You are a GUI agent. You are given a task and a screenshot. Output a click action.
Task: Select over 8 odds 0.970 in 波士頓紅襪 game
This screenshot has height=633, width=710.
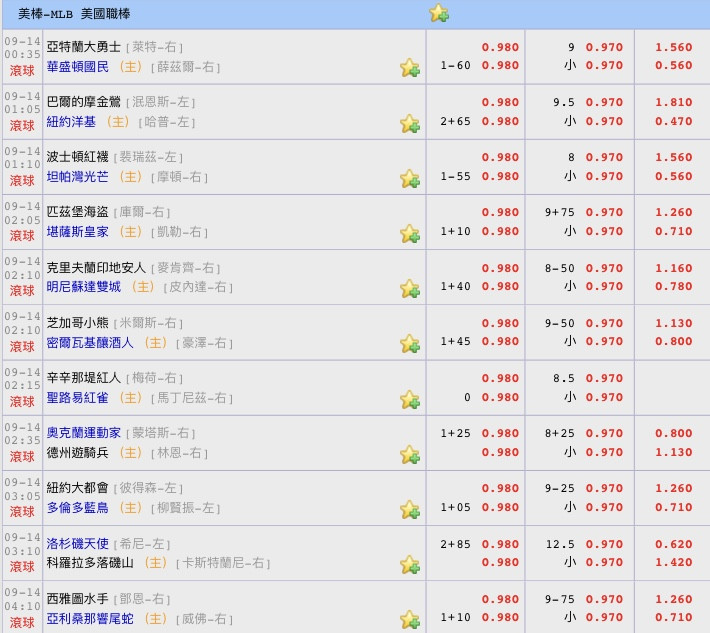click(x=604, y=157)
